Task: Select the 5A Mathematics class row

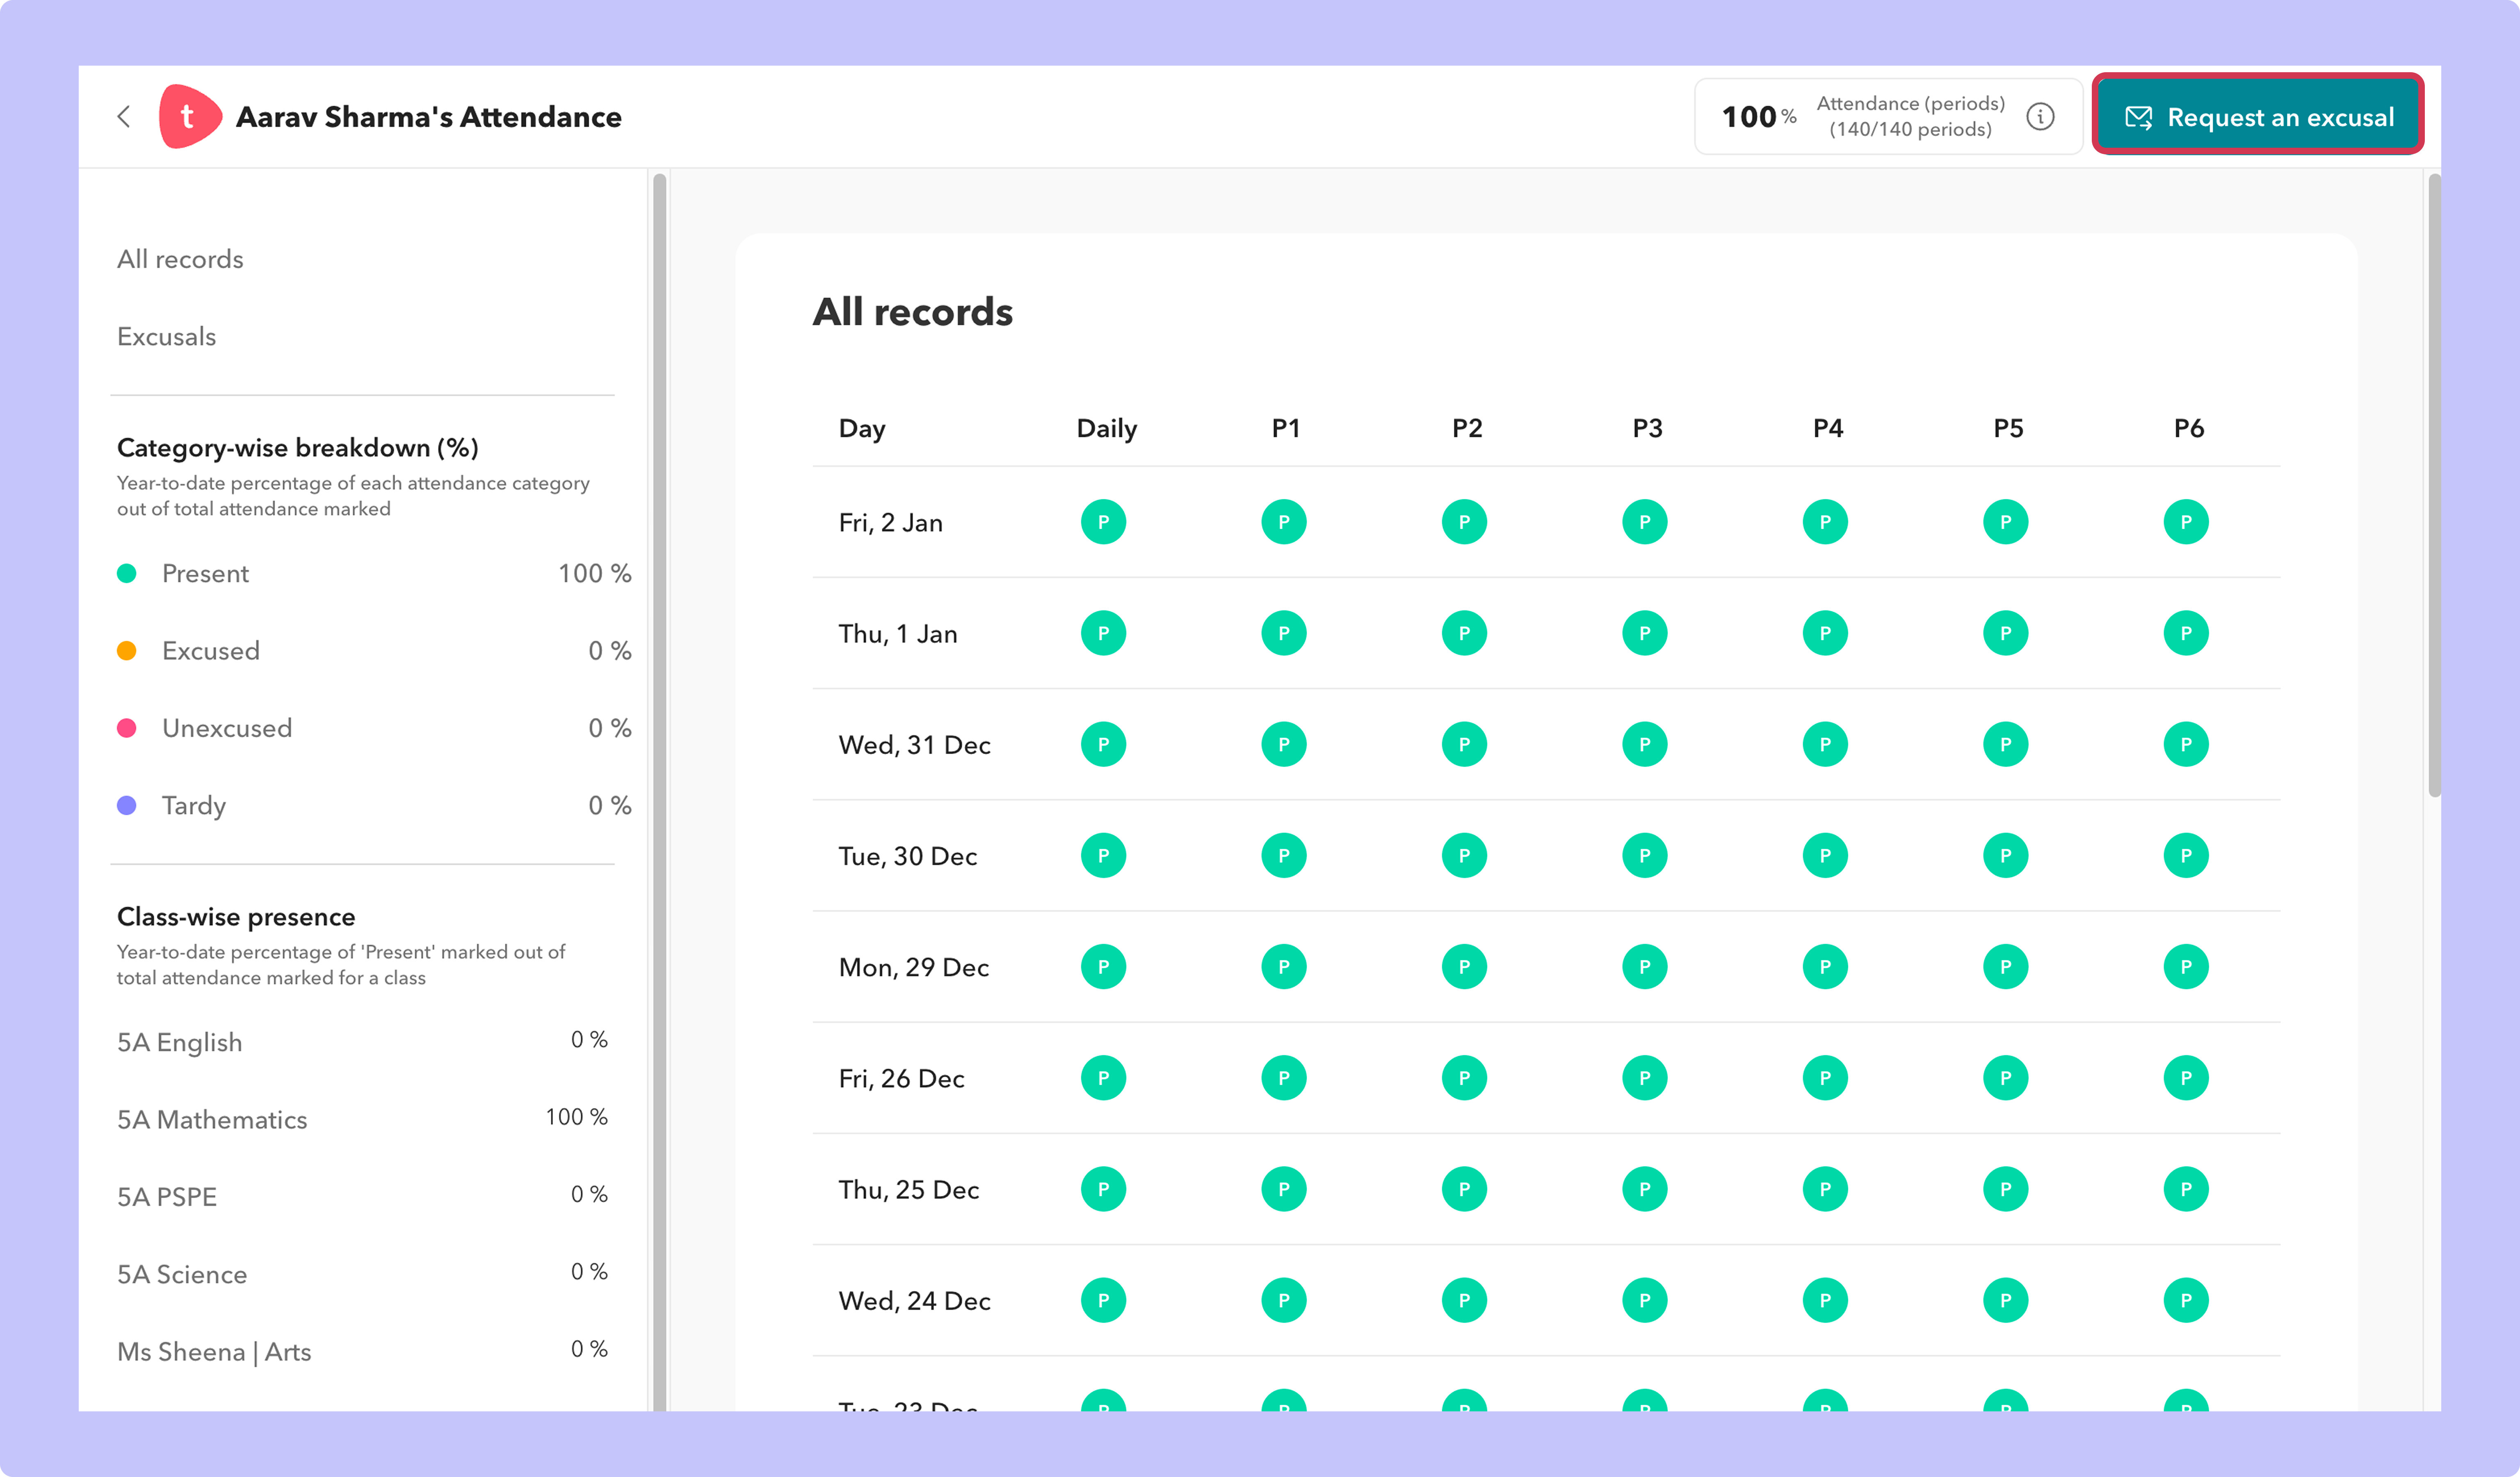Action: coord(362,1119)
